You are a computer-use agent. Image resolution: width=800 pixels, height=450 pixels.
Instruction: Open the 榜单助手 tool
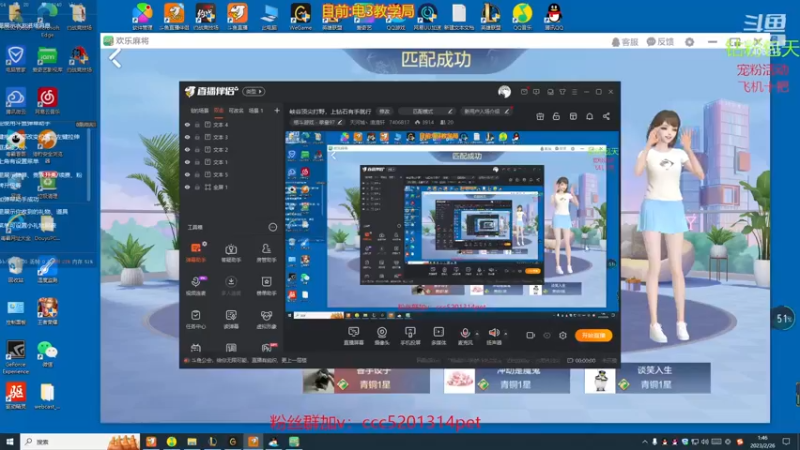point(266,286)
